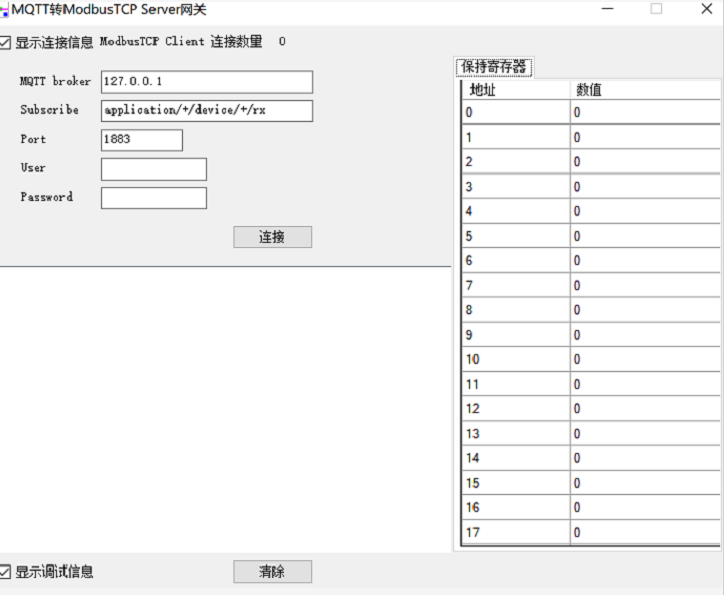Image resolution: width=724 pixels, height=595 pixels.
Task: Click the 连接 button
Action: pyautogui.click(x=272, y=237)
